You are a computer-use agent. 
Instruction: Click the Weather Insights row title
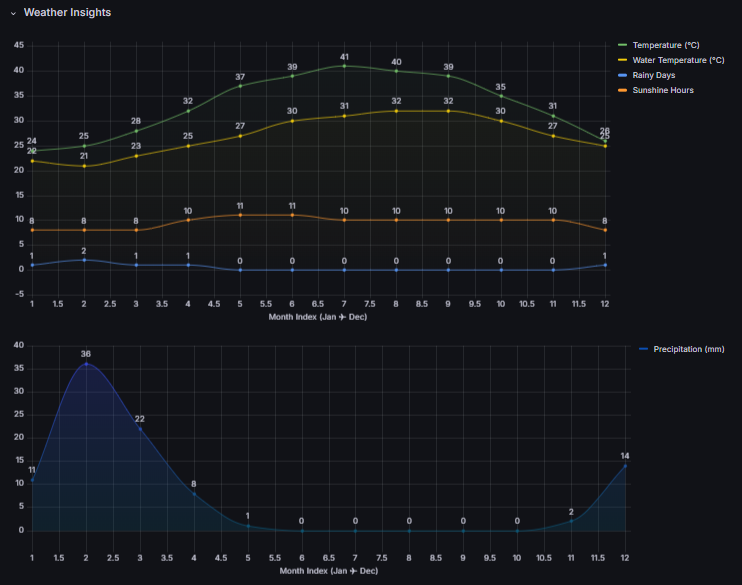pyautogui.click(x=67, y=13)
